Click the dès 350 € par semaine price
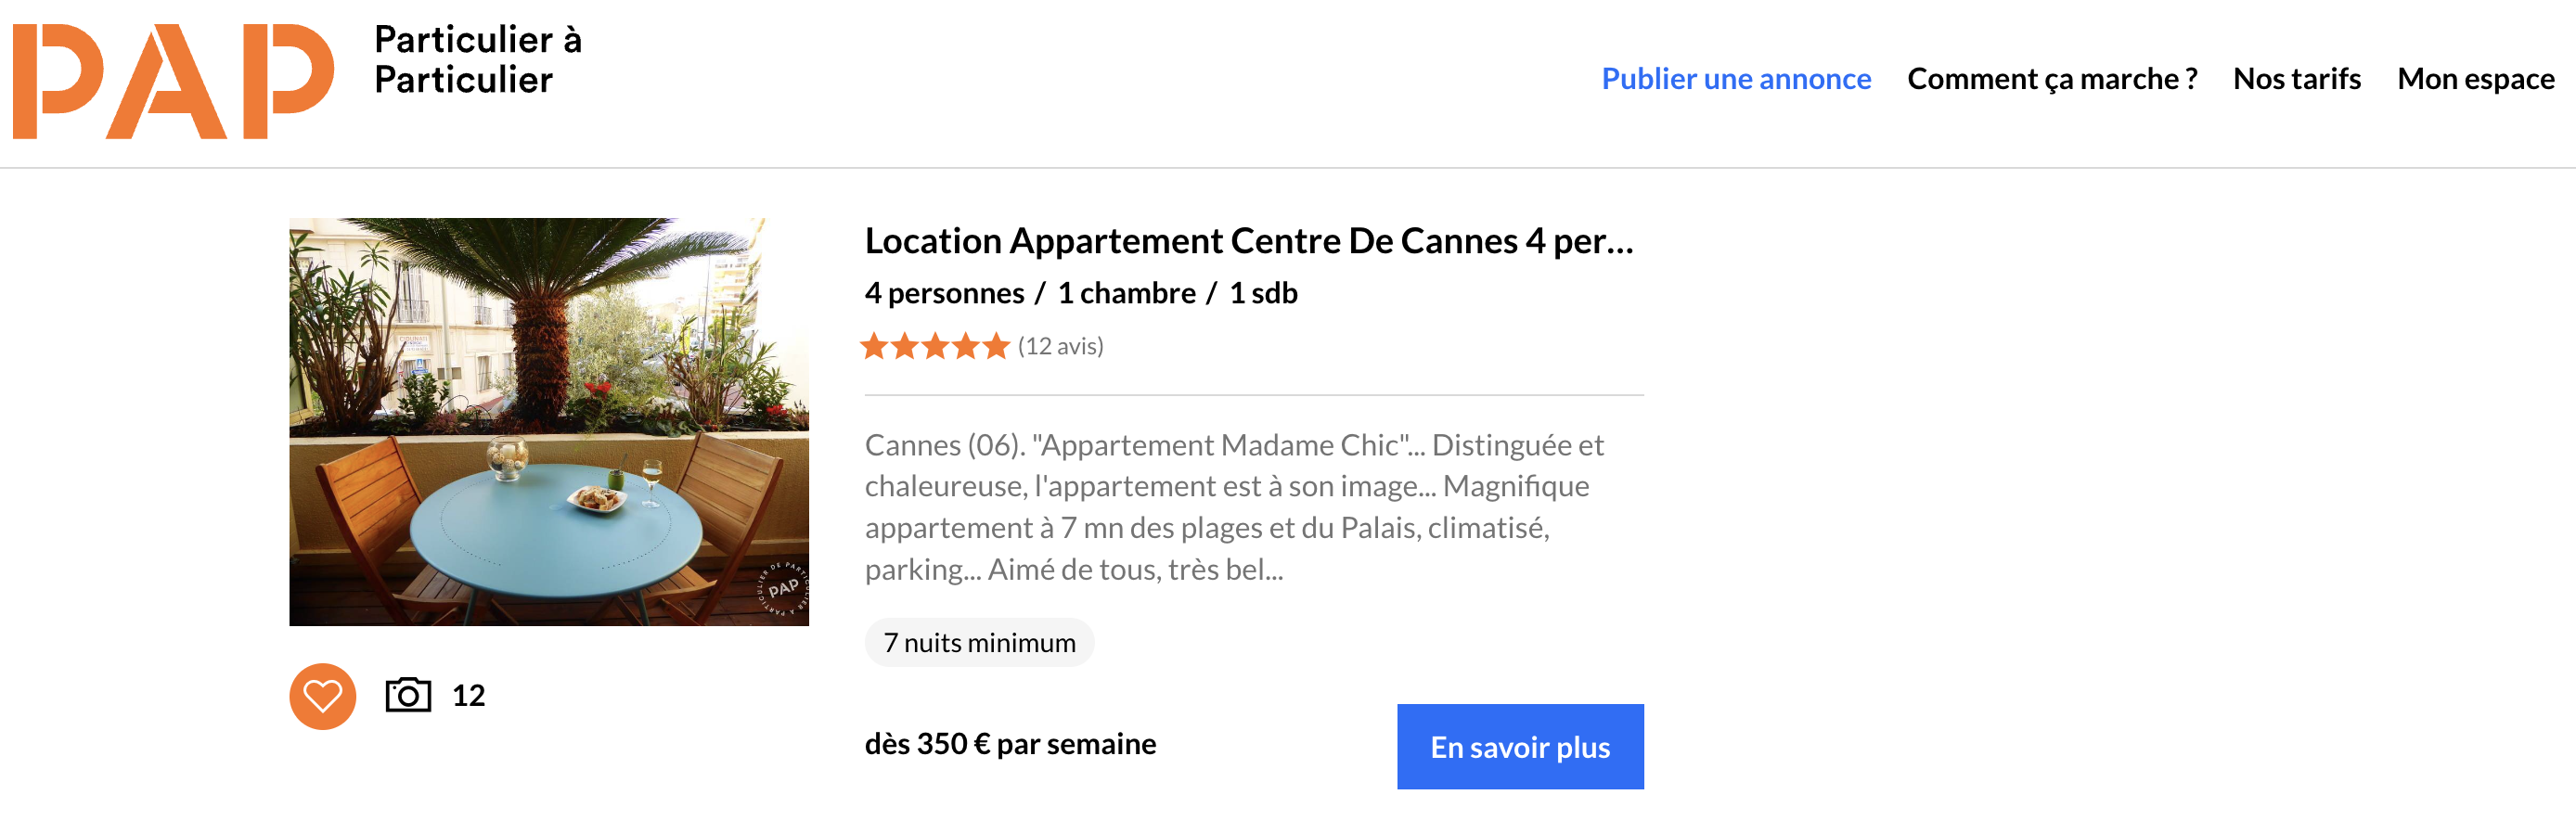This screenshot has width=2576, height=833. pos(1010,744)
